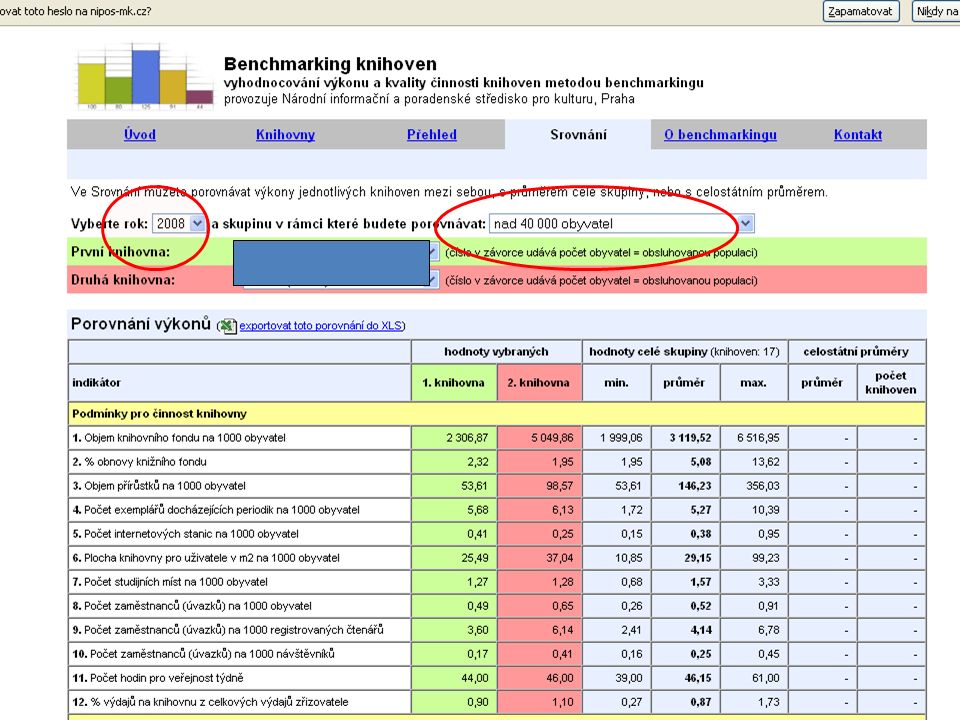The image size is (960, 720).
Task: Click the 'min.' column header
Action: (x=617, y=383)
